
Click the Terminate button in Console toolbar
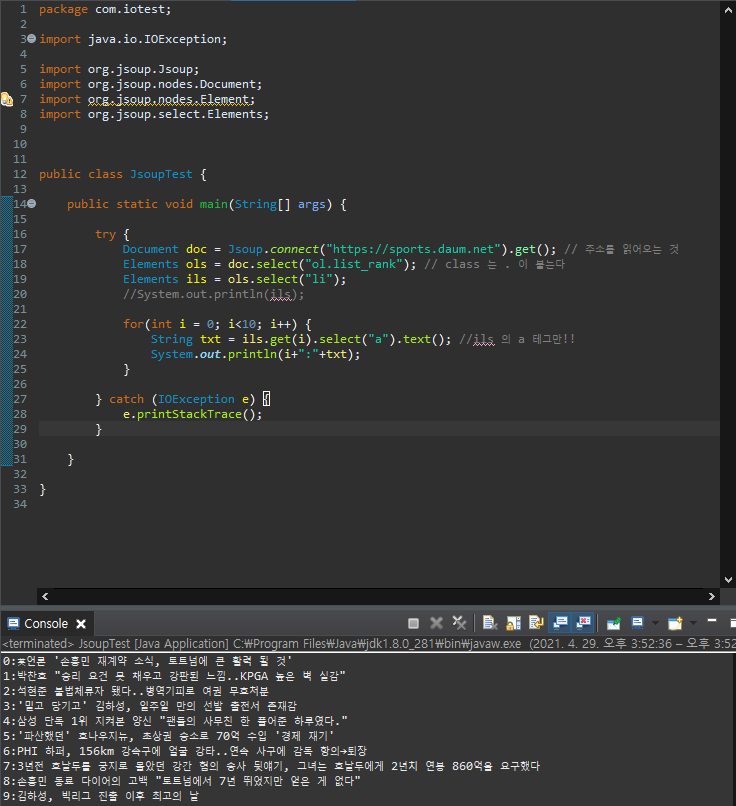[413, 624]
